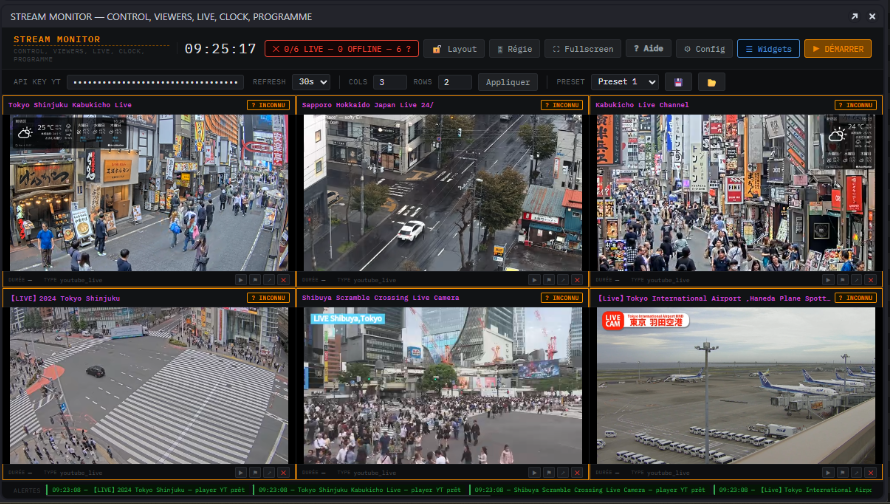The height and width of the screenshot is (504, 890).
Task: Save the current preset with floppy icon
Action: pyautogui.click(x=678, y=82)
